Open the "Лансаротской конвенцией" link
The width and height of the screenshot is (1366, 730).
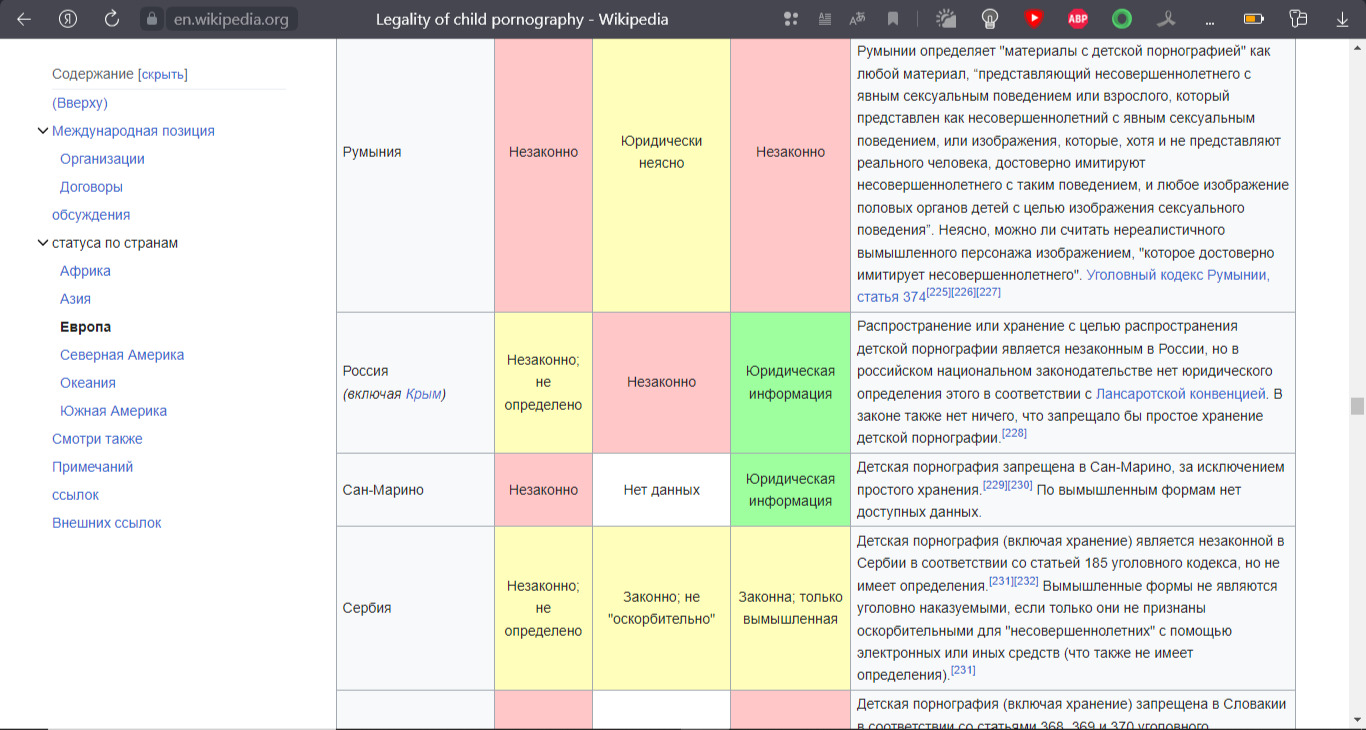1181,394
